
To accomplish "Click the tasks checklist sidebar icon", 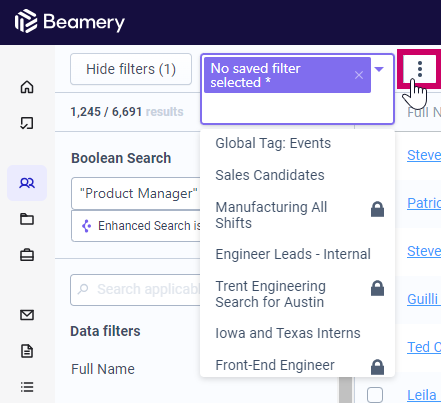I will pyautogui.click(x=27, y=123).
